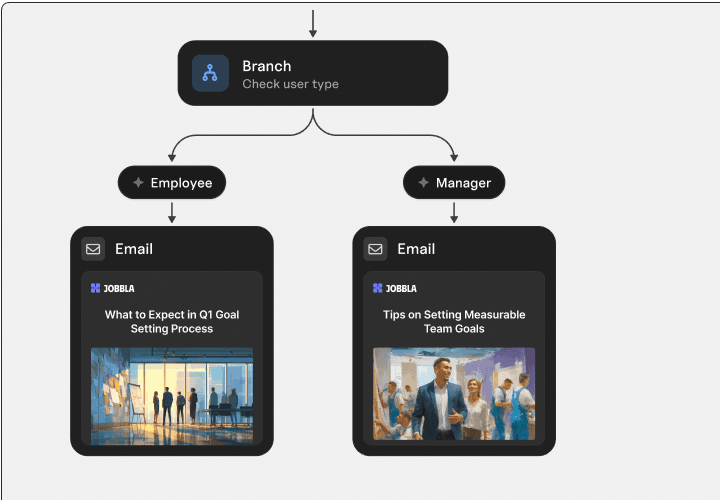Click the 'Check user type' subtitle
The height and width of the screenshot is (500, 720).
[x=291, y=84]
